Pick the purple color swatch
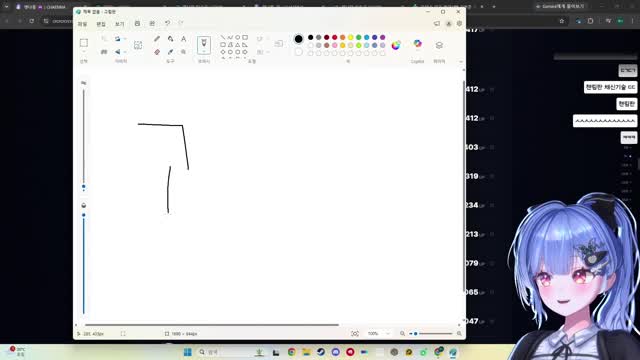This screenshot has height=360, width=640. [382, 38]
